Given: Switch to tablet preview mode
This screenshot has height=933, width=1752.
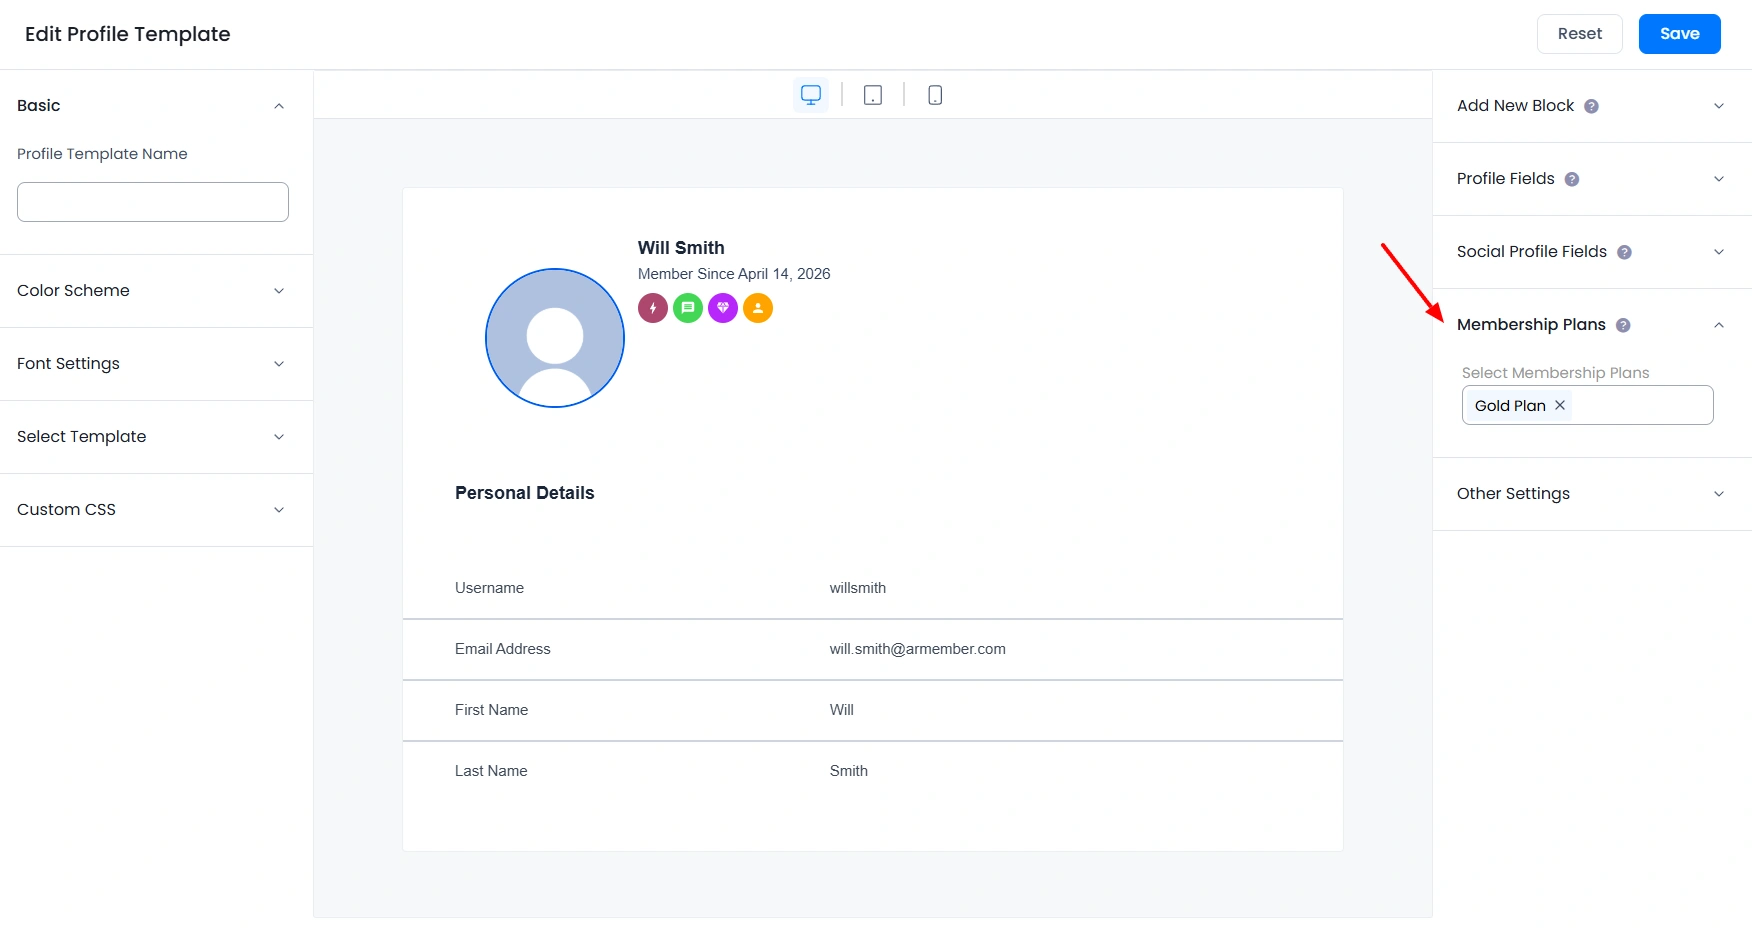Looking at the screenshot, I should (x=871, y=94).
